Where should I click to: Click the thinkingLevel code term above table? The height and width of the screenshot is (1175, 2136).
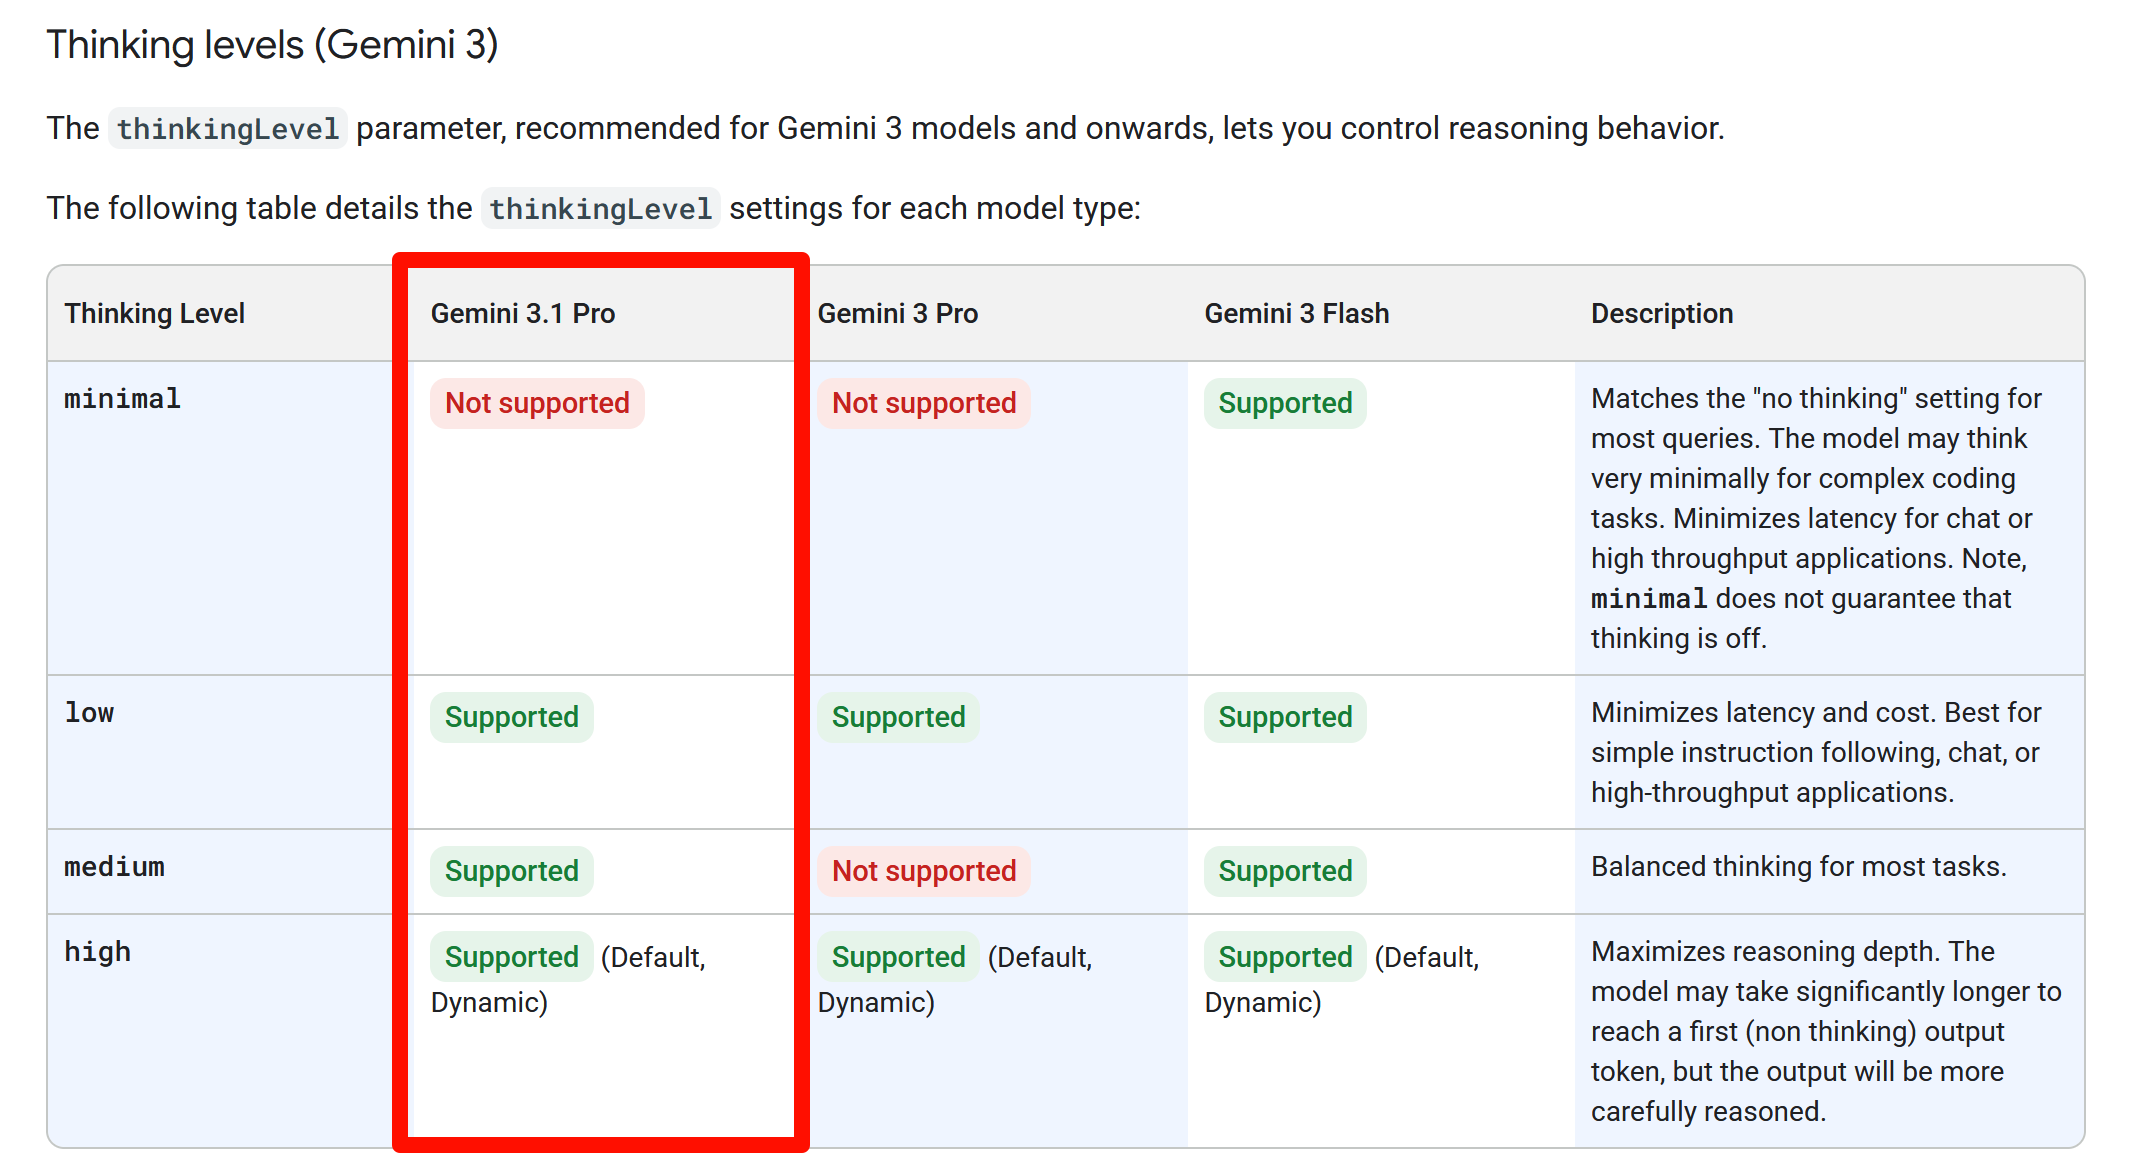600,209
